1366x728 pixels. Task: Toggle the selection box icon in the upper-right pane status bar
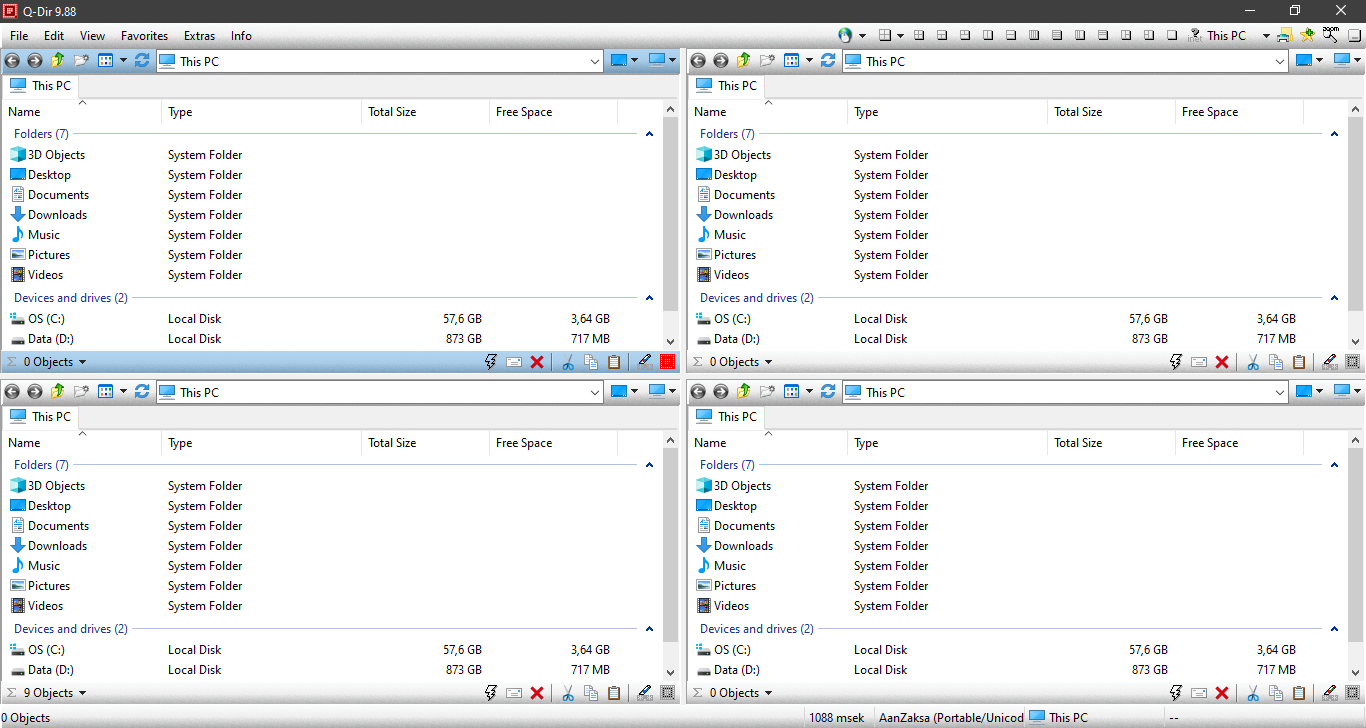click(1353, 362)
